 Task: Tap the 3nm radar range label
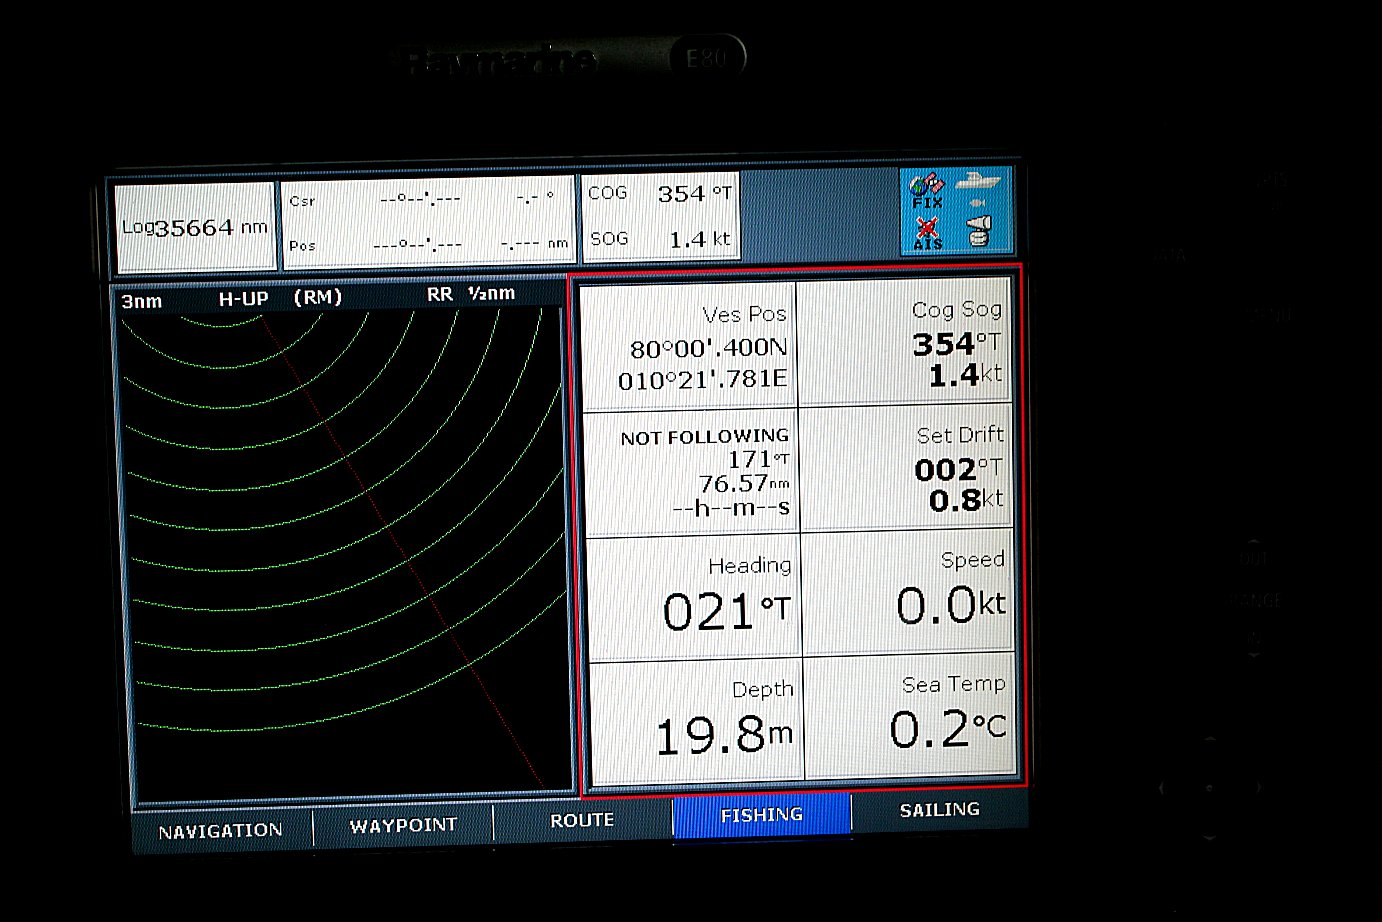pos(142,301)
